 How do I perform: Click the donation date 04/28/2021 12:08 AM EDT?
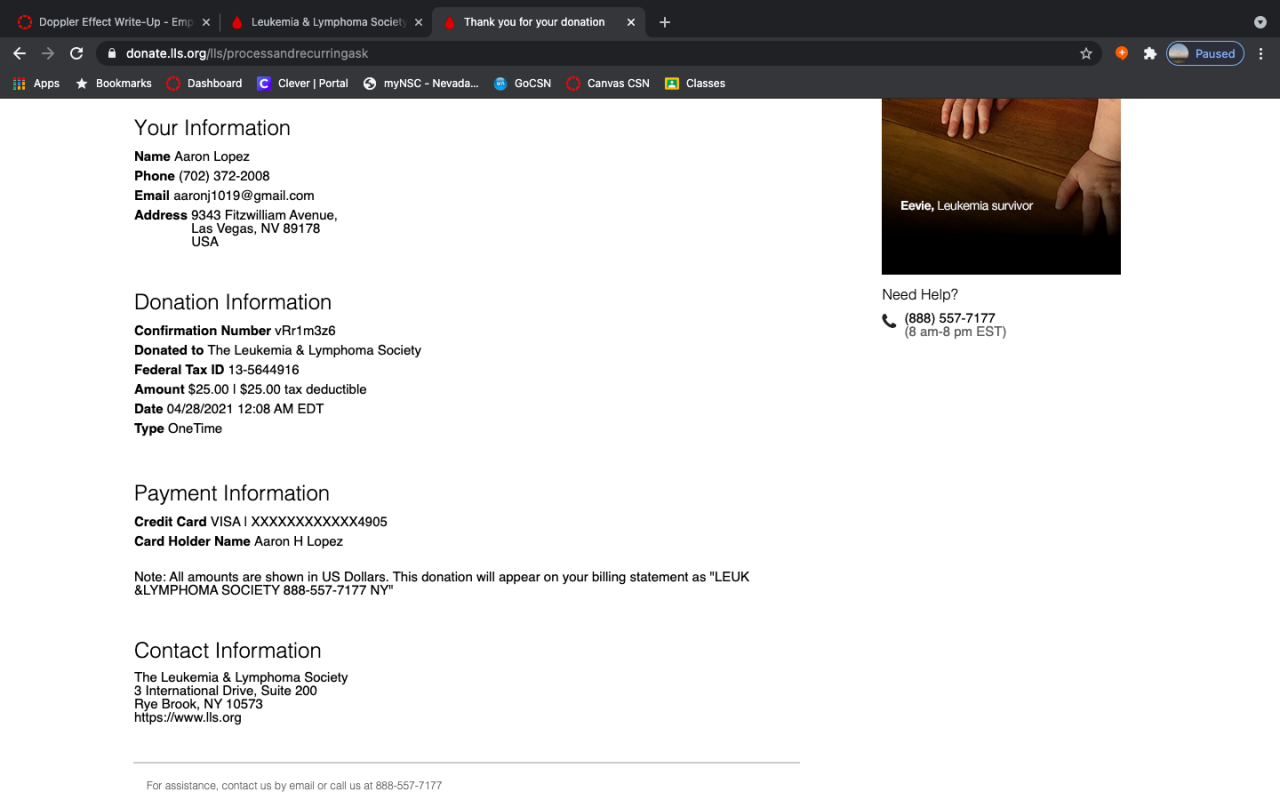click(245, 409)
